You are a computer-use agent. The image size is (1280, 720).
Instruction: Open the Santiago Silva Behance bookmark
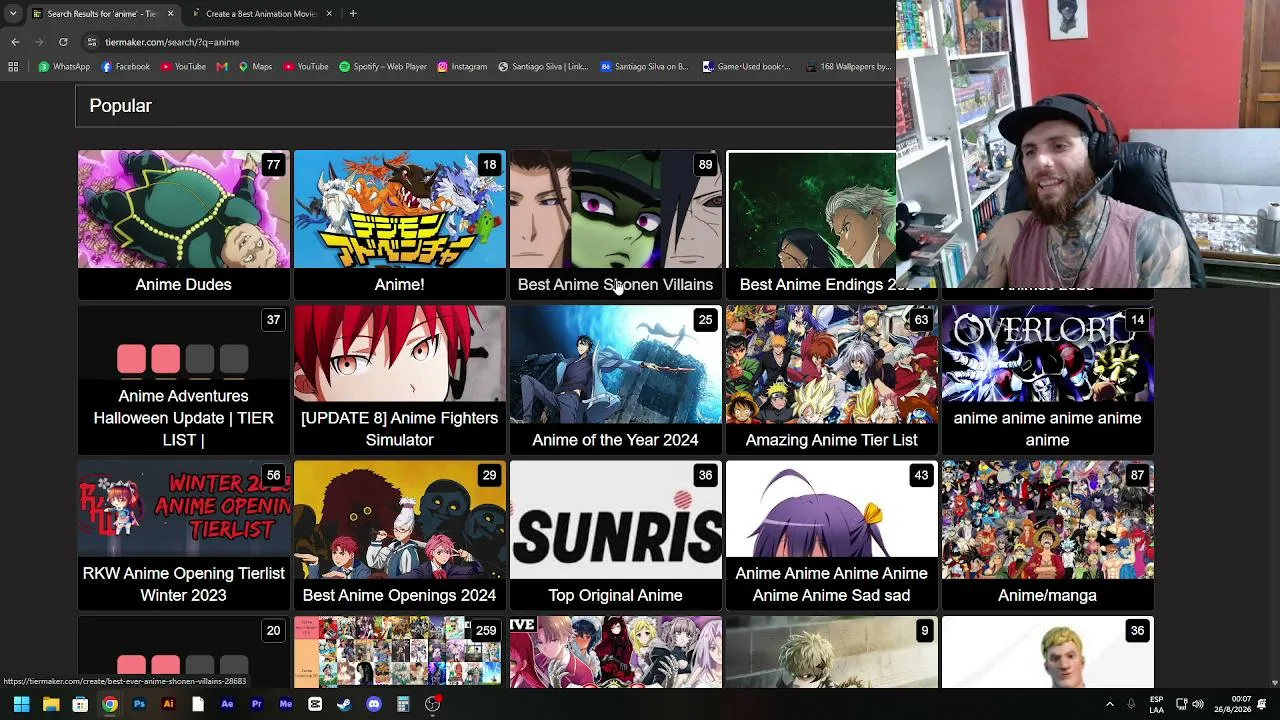pos(645,67)
